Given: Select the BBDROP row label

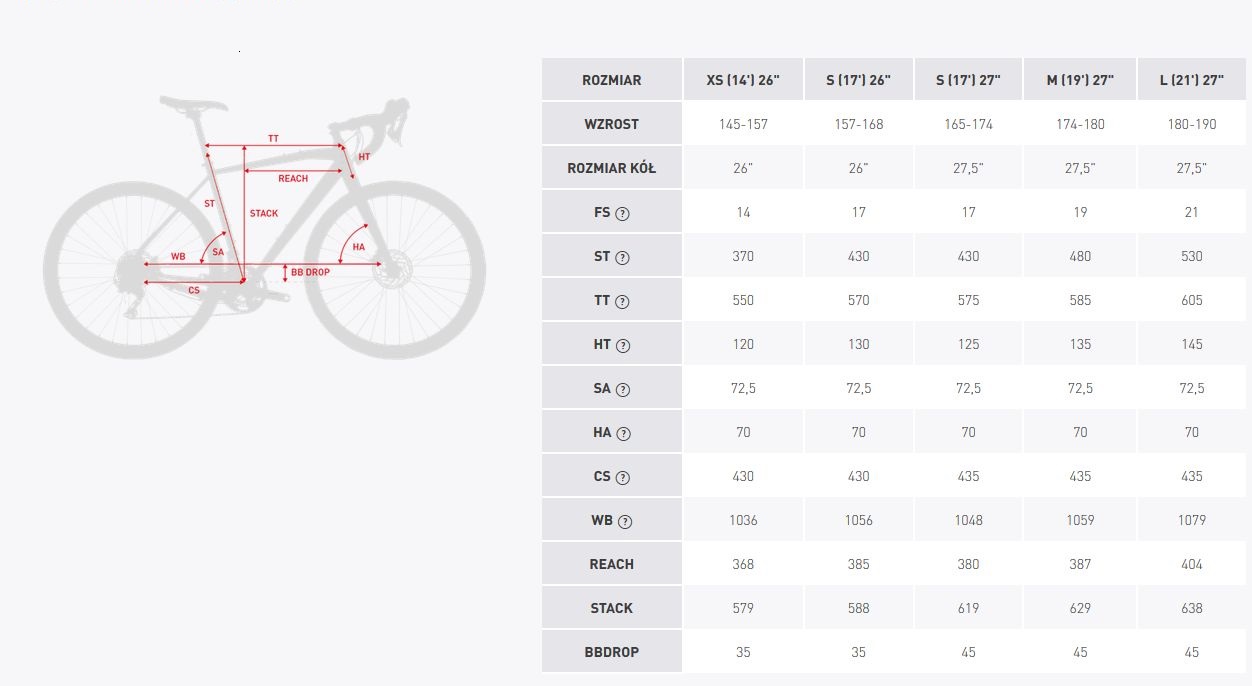Looking at the screenshot, I should [x=612, y=652].
